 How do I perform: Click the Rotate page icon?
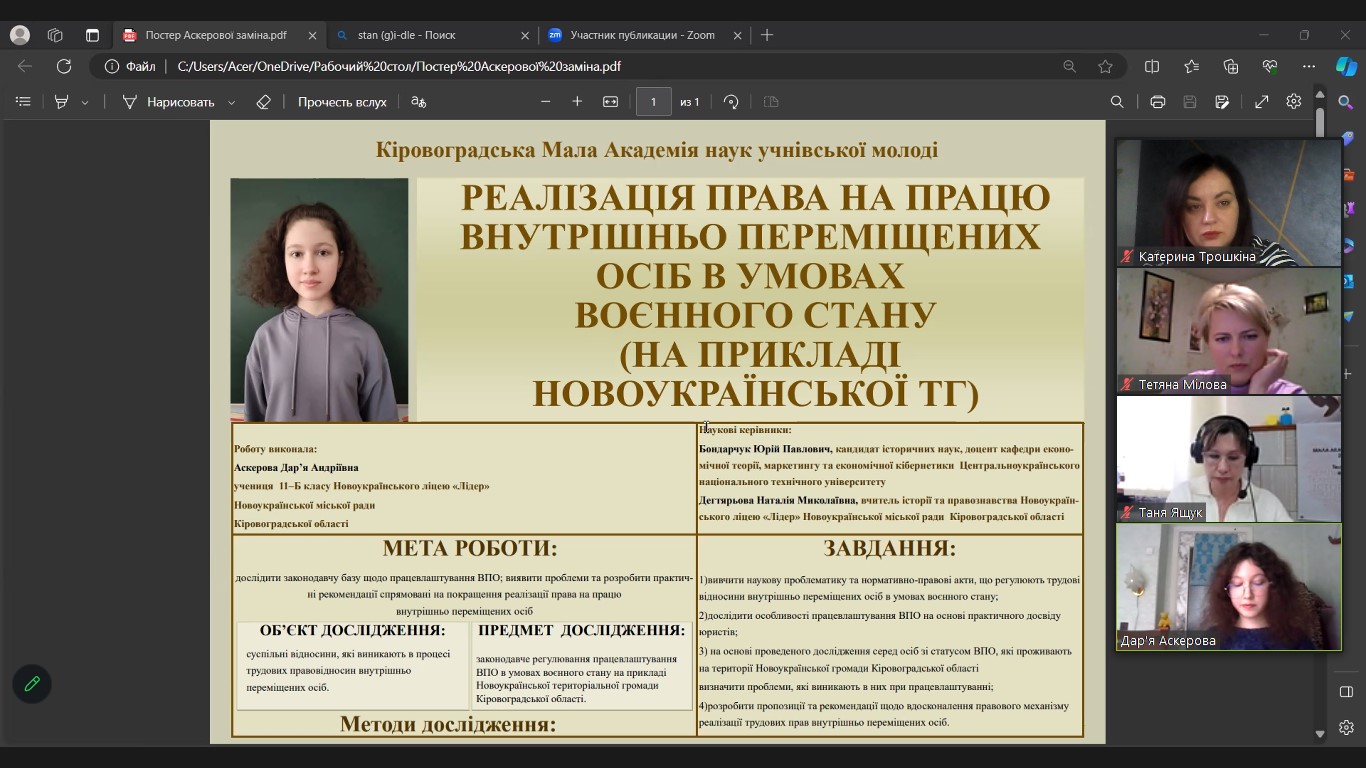pyautogui.click(x=731, y=102)
